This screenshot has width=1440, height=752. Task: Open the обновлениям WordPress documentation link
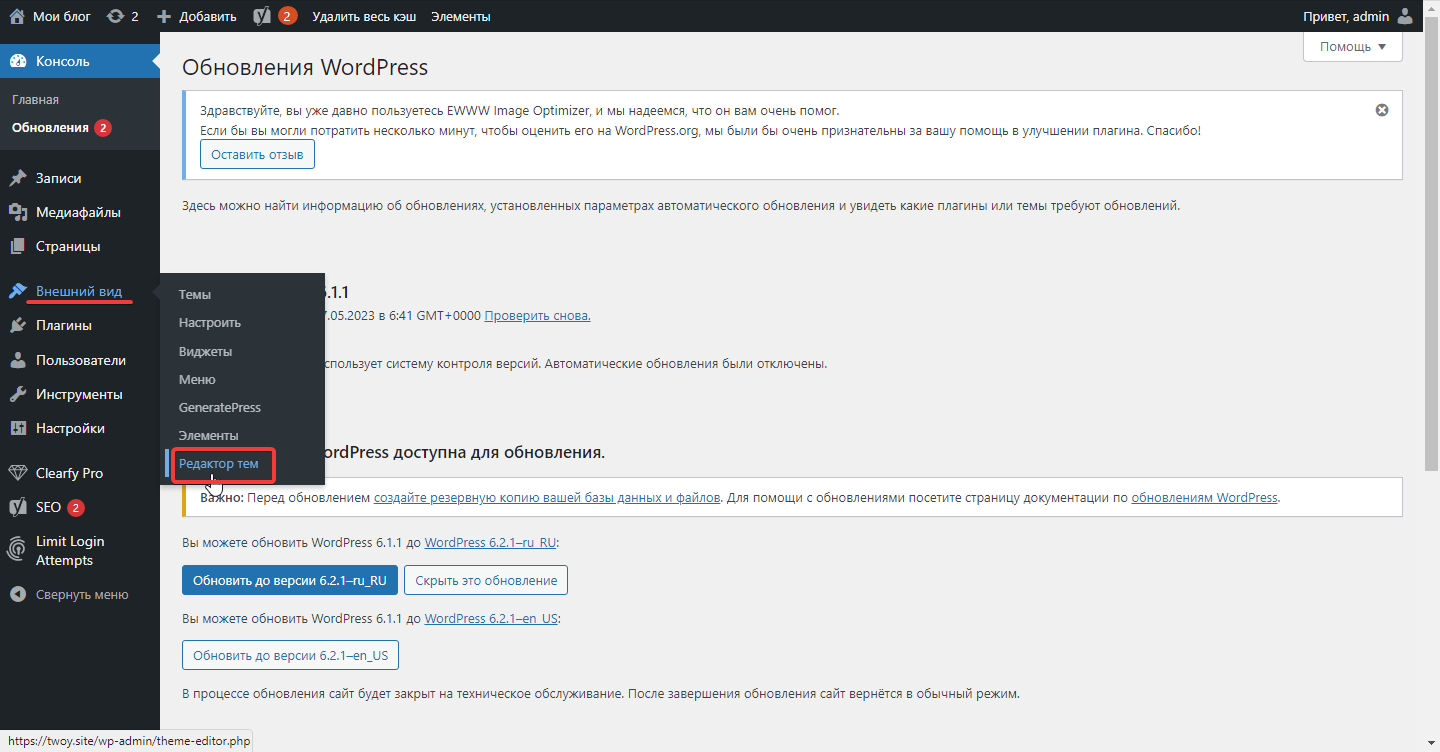[1204, 497]
